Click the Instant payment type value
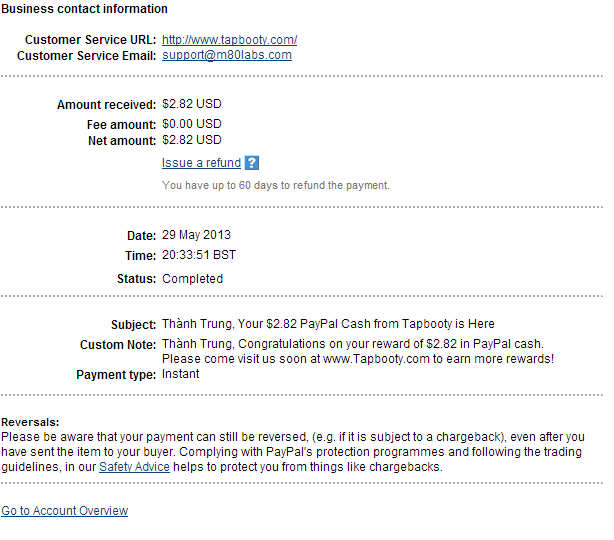 [x=180, y=374]
